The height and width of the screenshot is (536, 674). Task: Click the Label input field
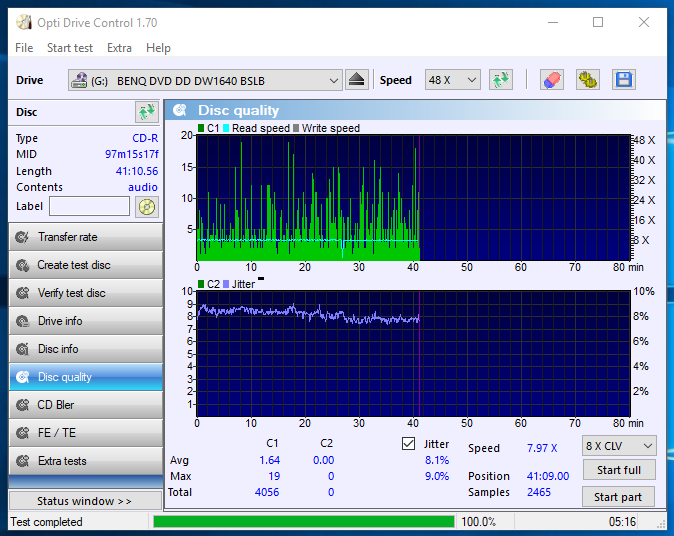tap(89, 206)
